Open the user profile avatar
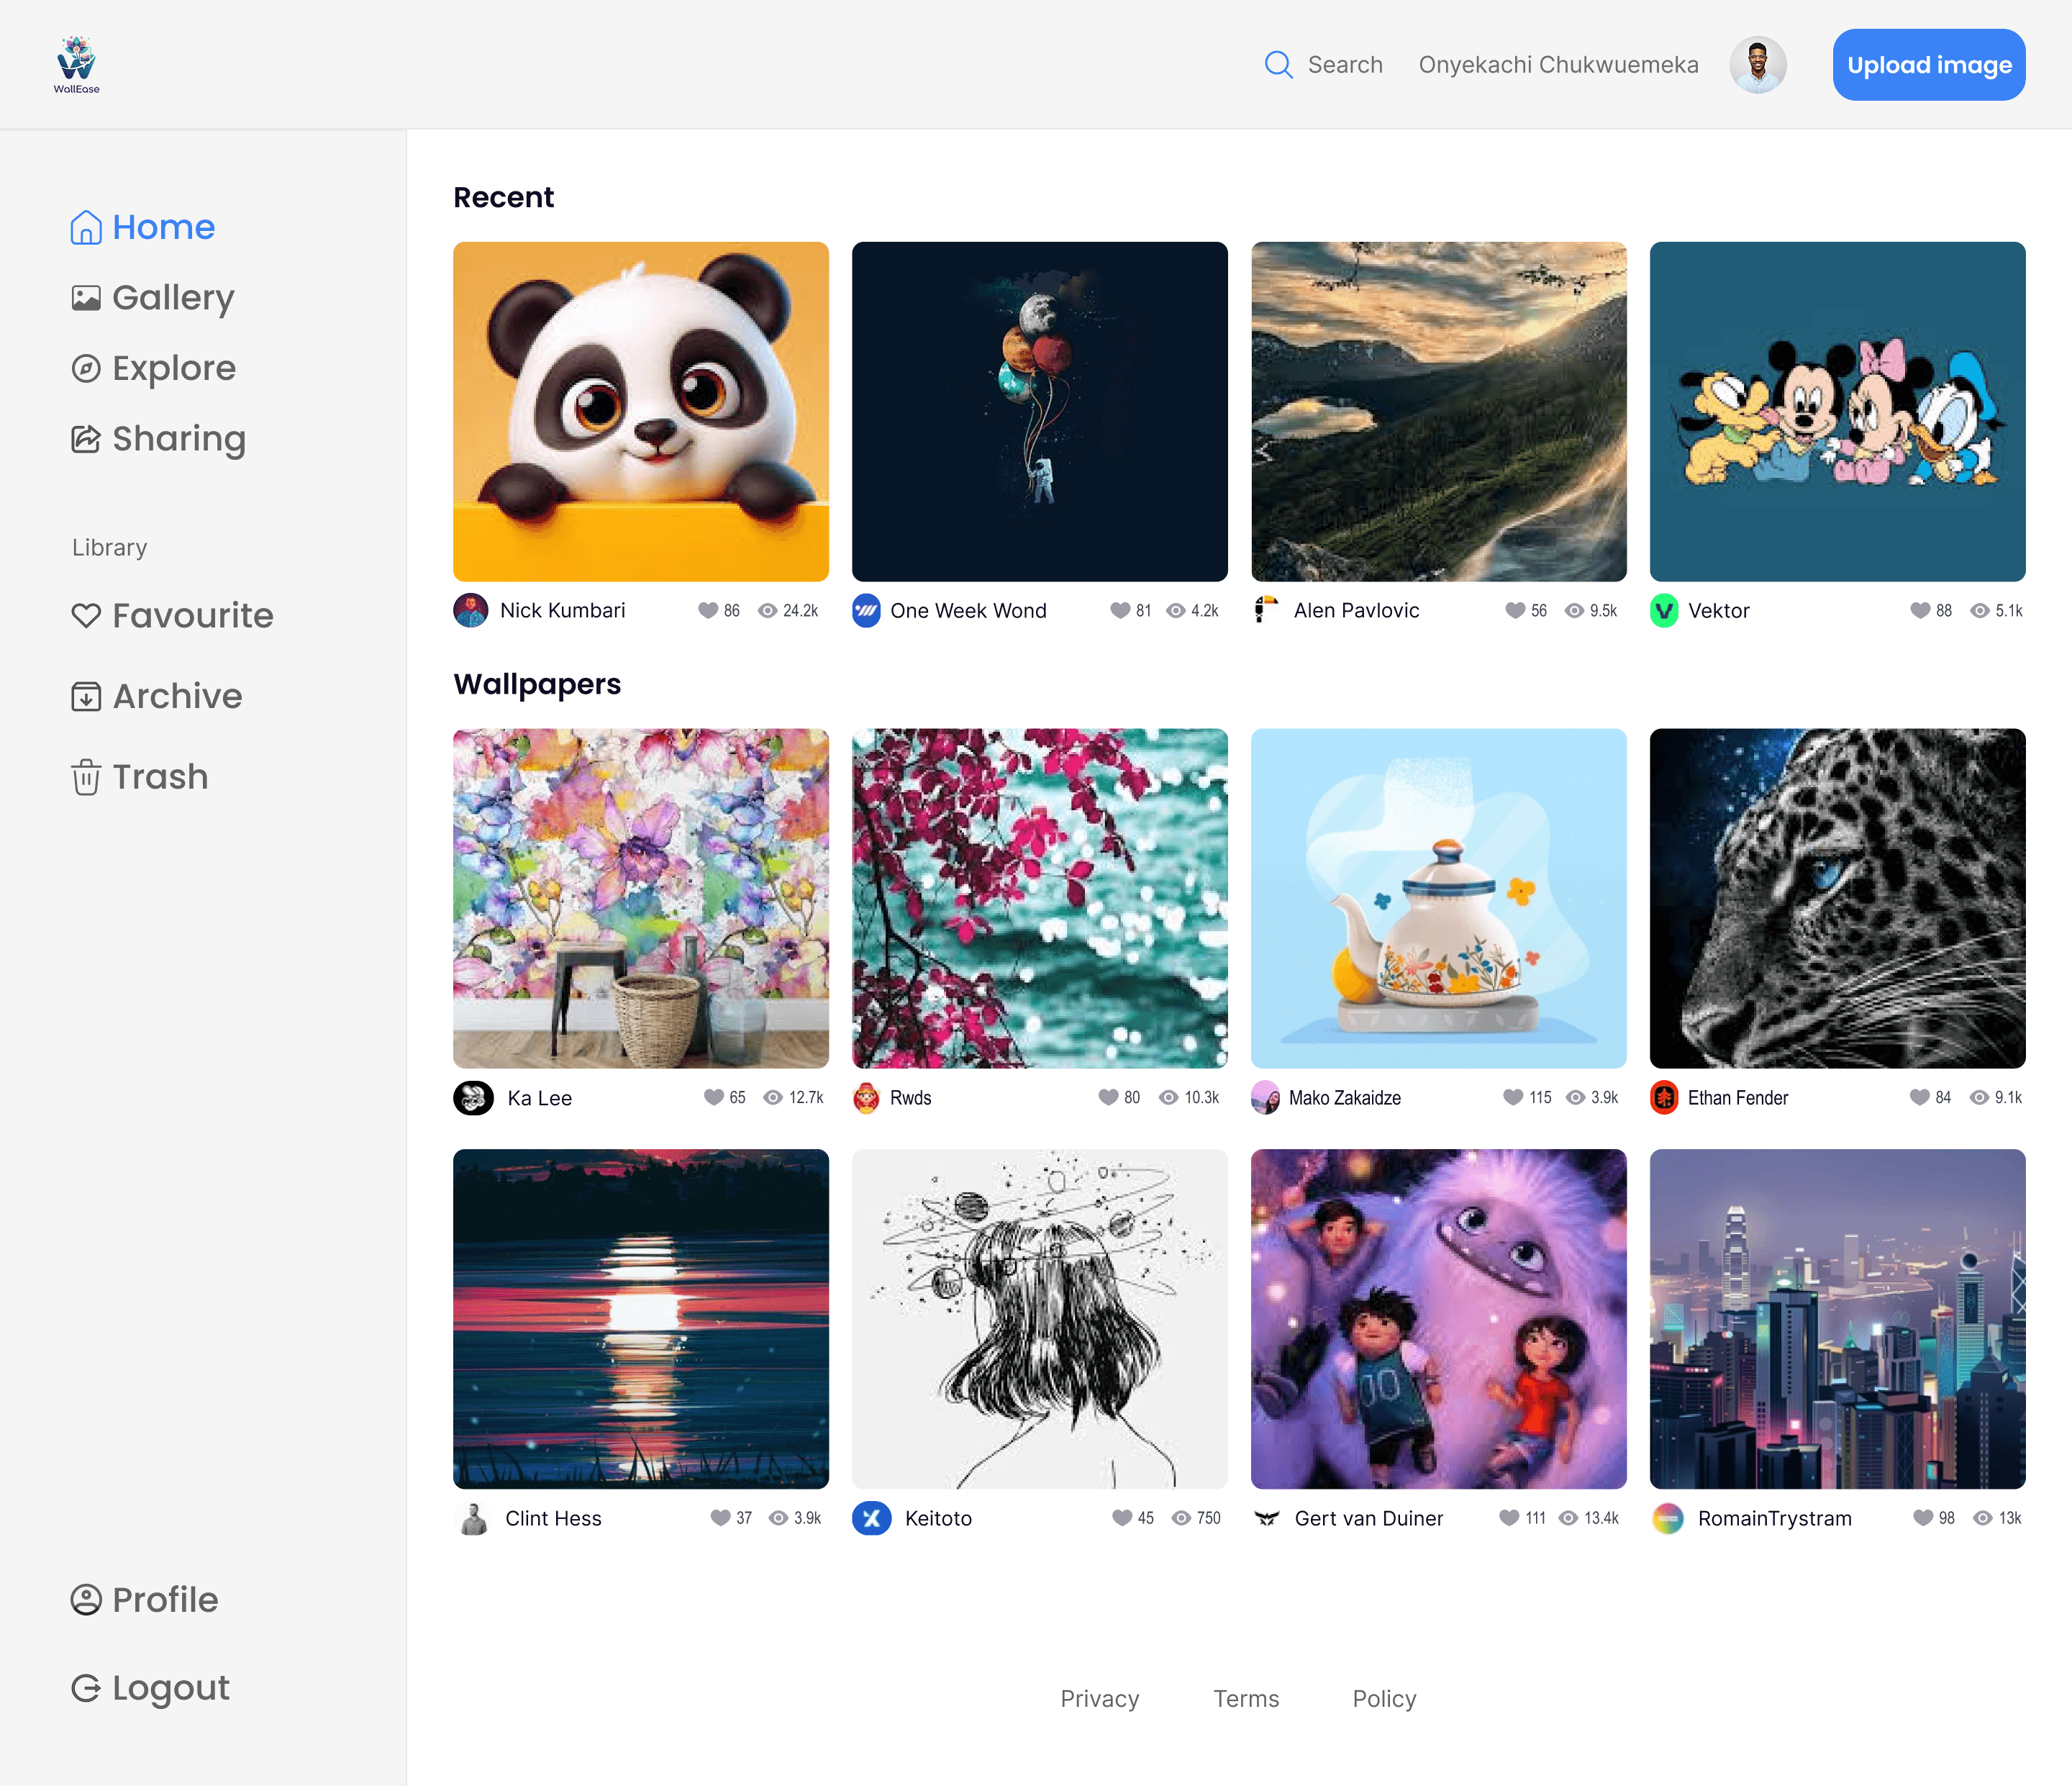The image size is (2072, 1786). pyautogui.click(x=1757, y=65)
